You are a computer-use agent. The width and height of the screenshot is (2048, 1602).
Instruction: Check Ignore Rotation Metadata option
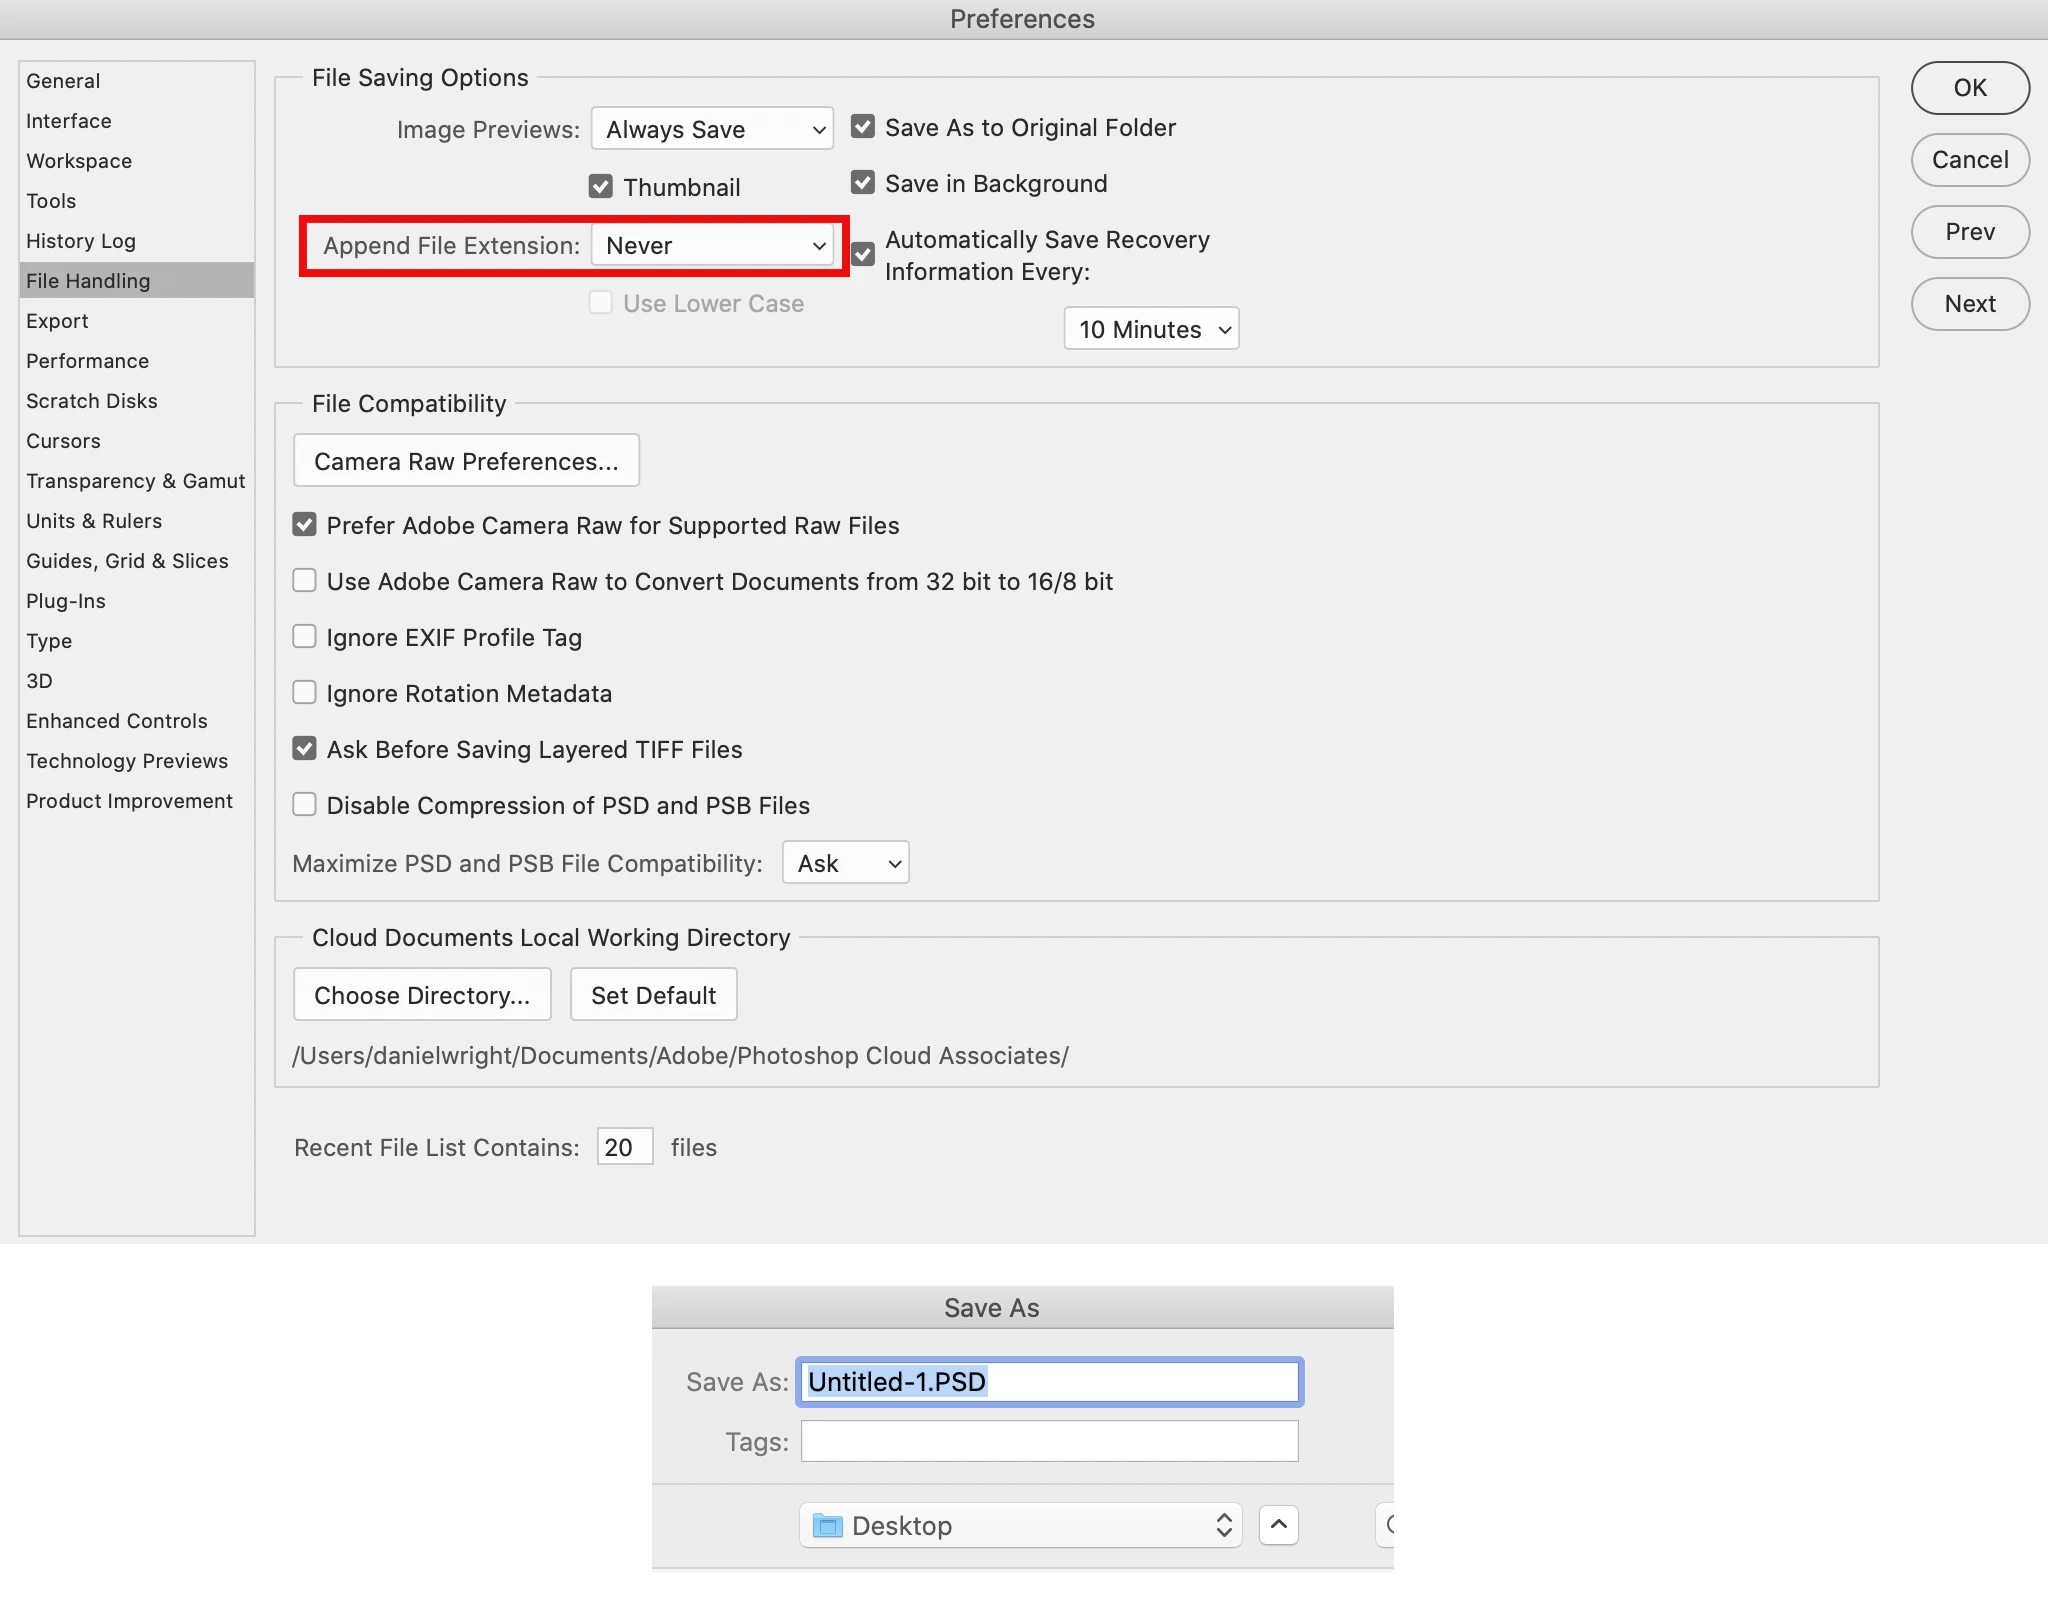coord(305,693)
